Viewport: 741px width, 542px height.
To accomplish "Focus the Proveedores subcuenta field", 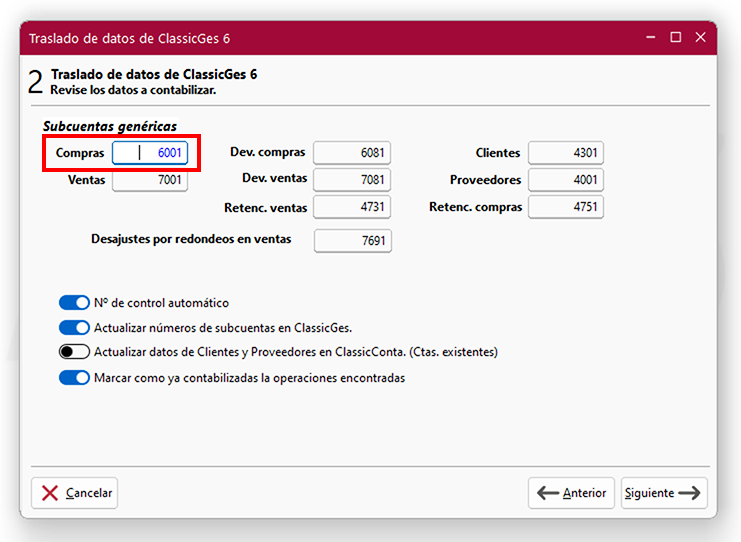I will tap(566, 180).
